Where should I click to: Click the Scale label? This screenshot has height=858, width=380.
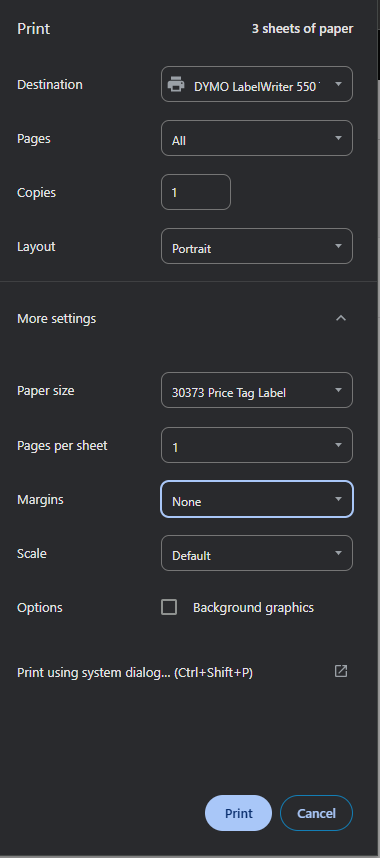pos(32,553)
